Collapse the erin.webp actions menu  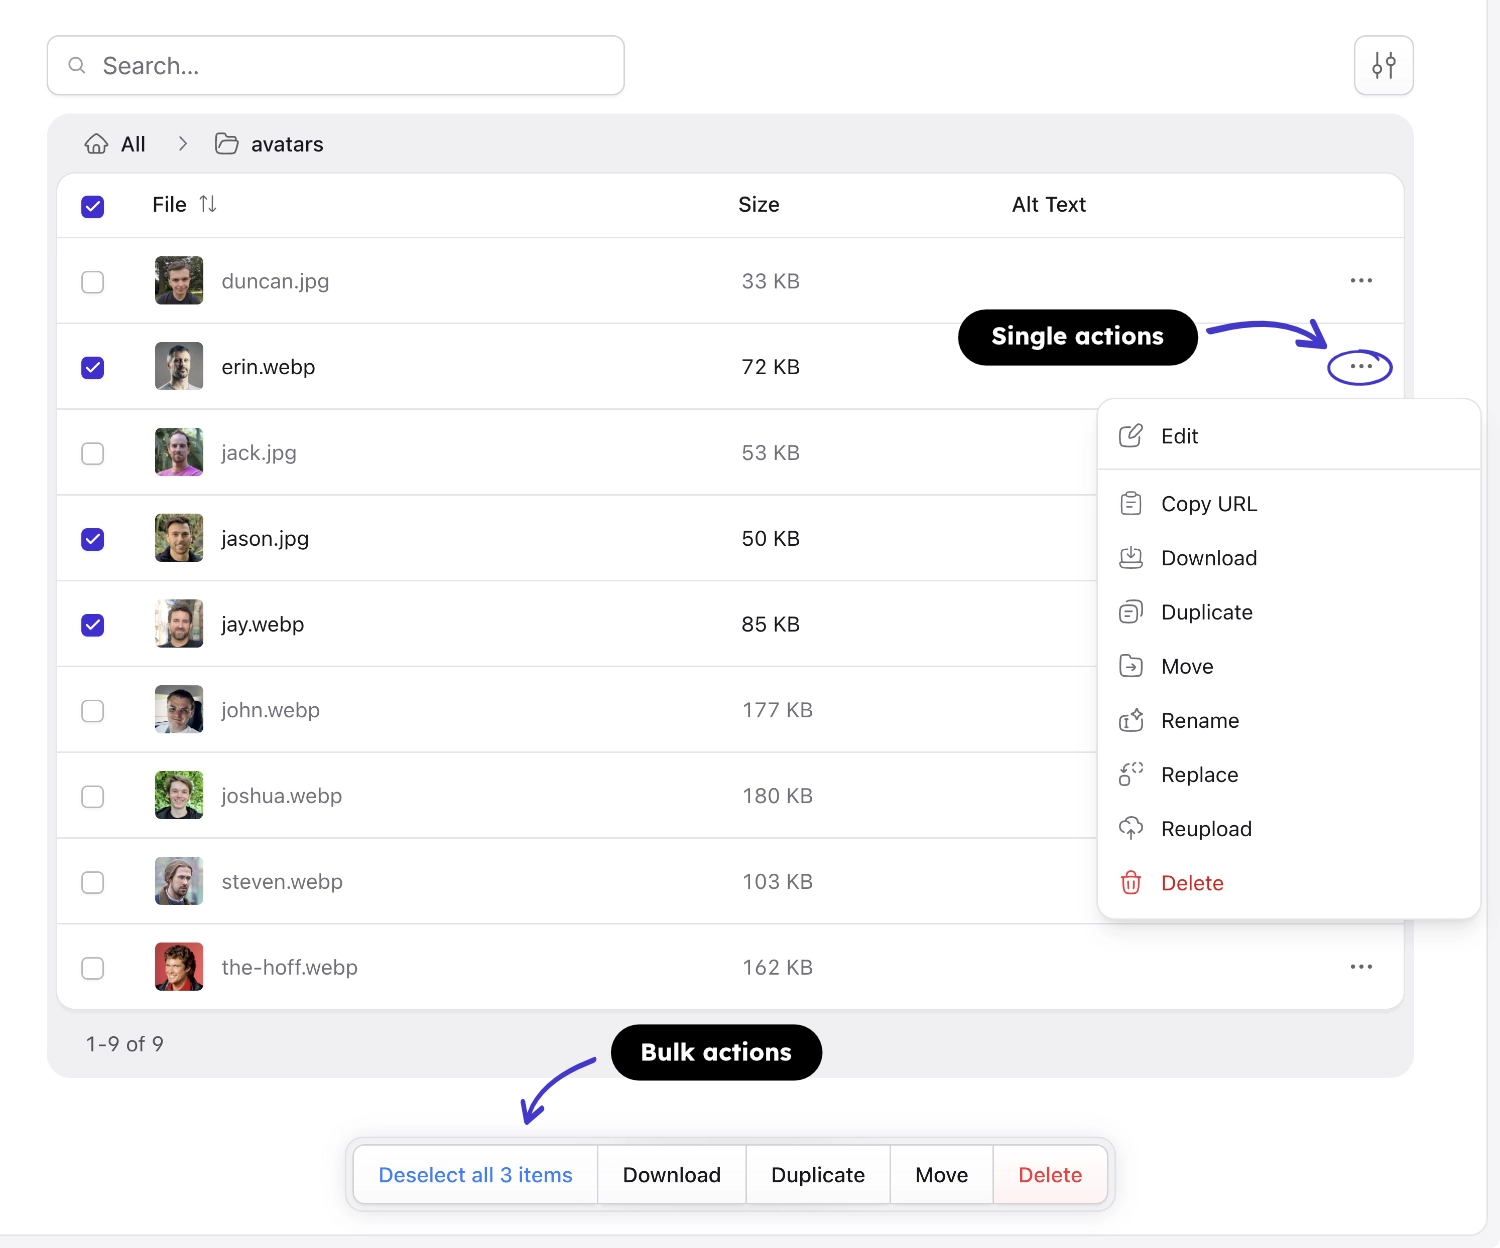[x=1360, y=367]
